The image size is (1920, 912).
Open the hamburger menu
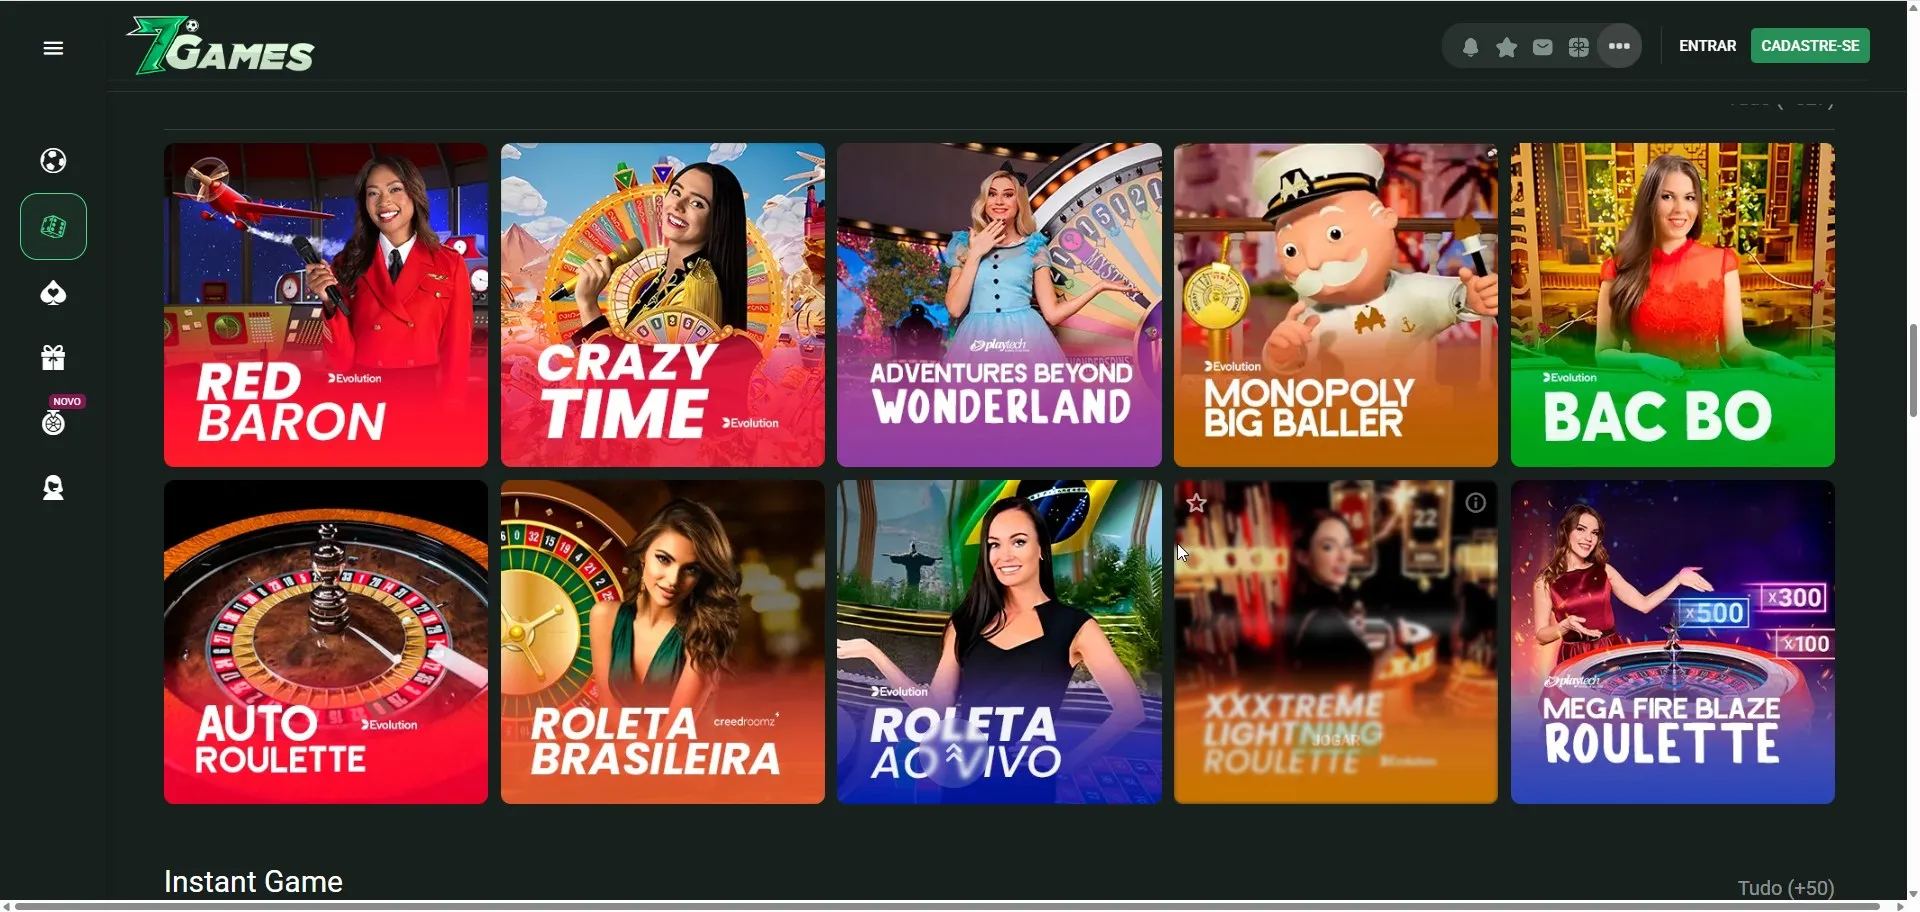pyautogui.click(x=53, y=48)
